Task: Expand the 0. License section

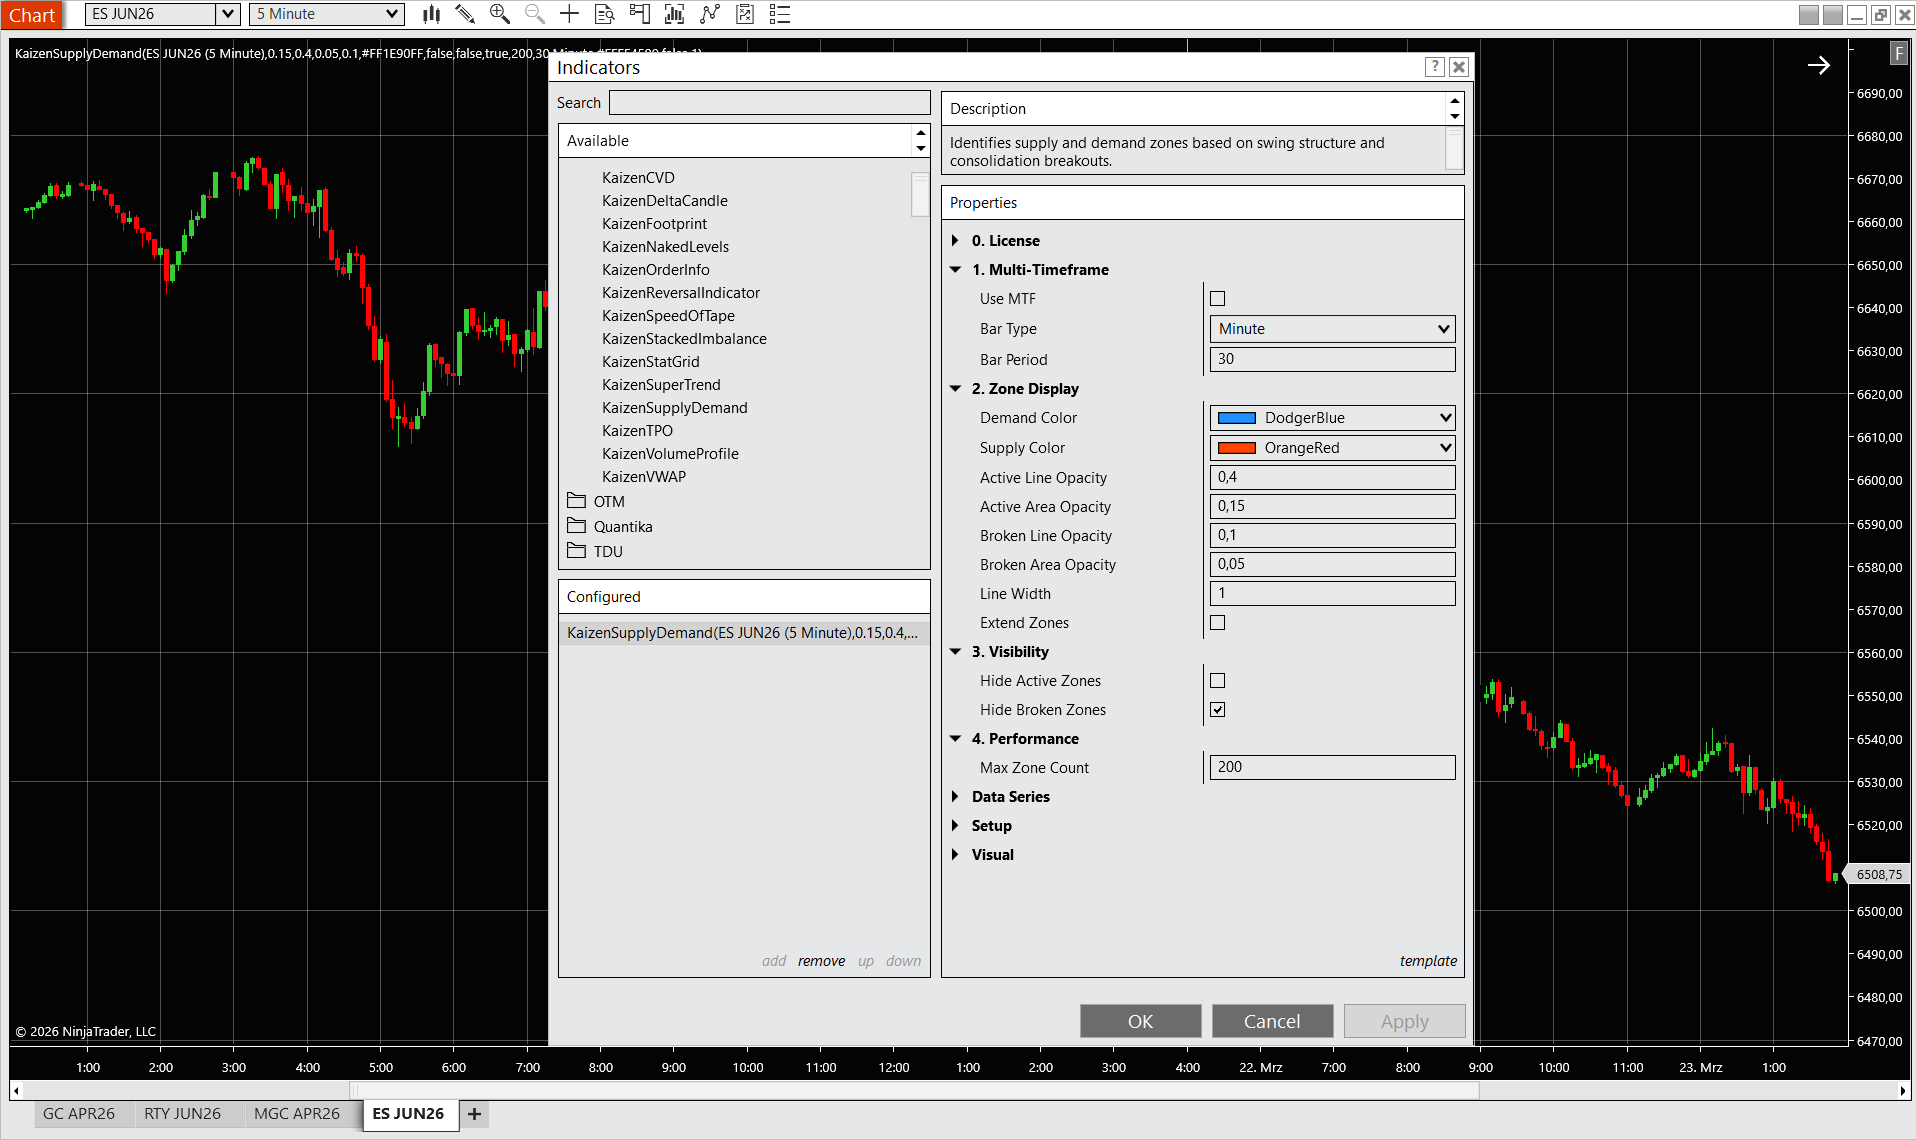Action: point(955,241)
